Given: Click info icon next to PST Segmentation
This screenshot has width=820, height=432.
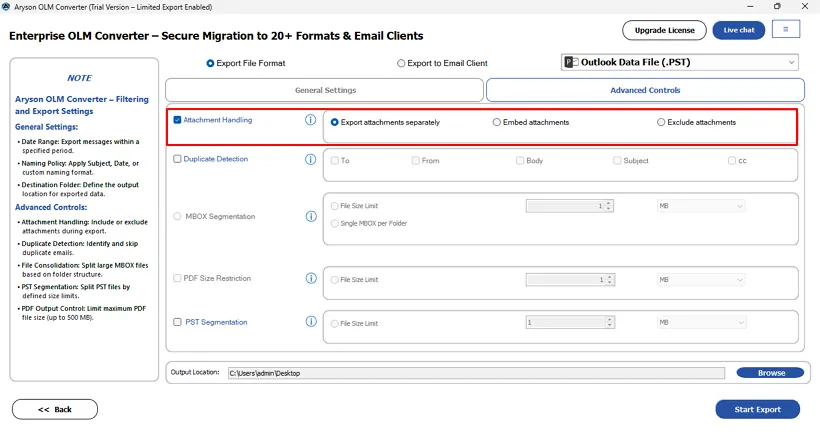Looking at the screenshot, I should (x=310, y=322).
